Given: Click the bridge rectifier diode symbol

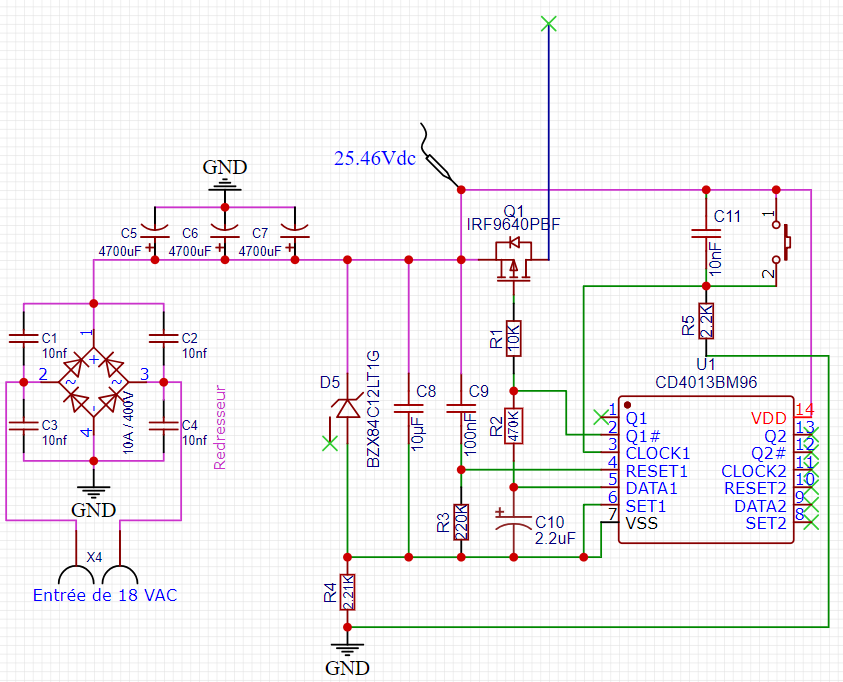Looking at the screenshot, I should (x=94, y=383).
